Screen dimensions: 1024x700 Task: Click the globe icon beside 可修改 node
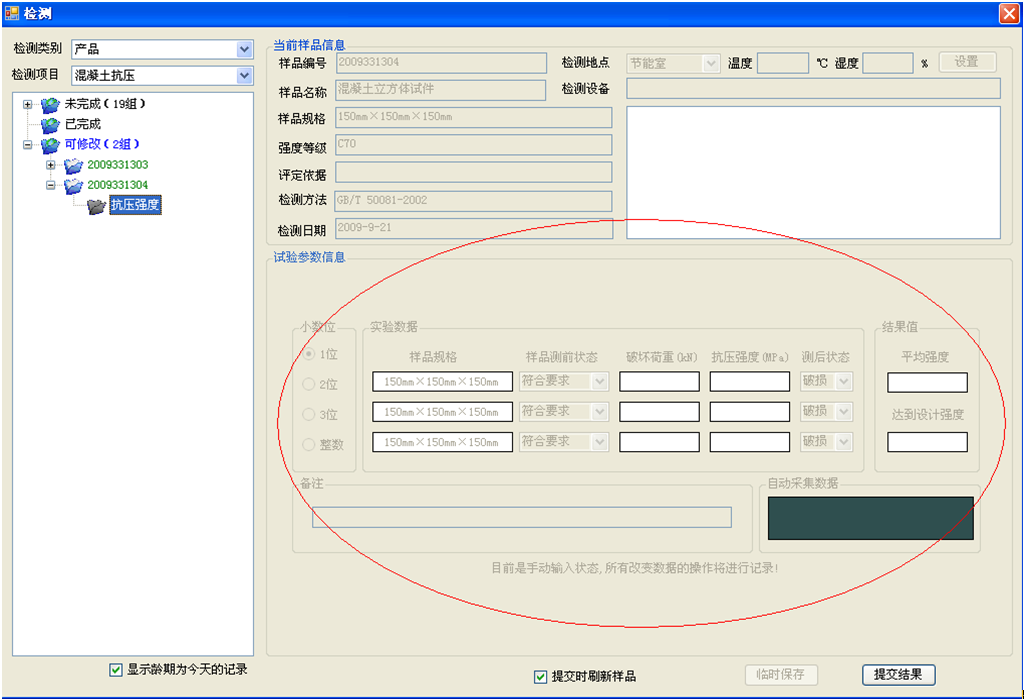(50, 145)
